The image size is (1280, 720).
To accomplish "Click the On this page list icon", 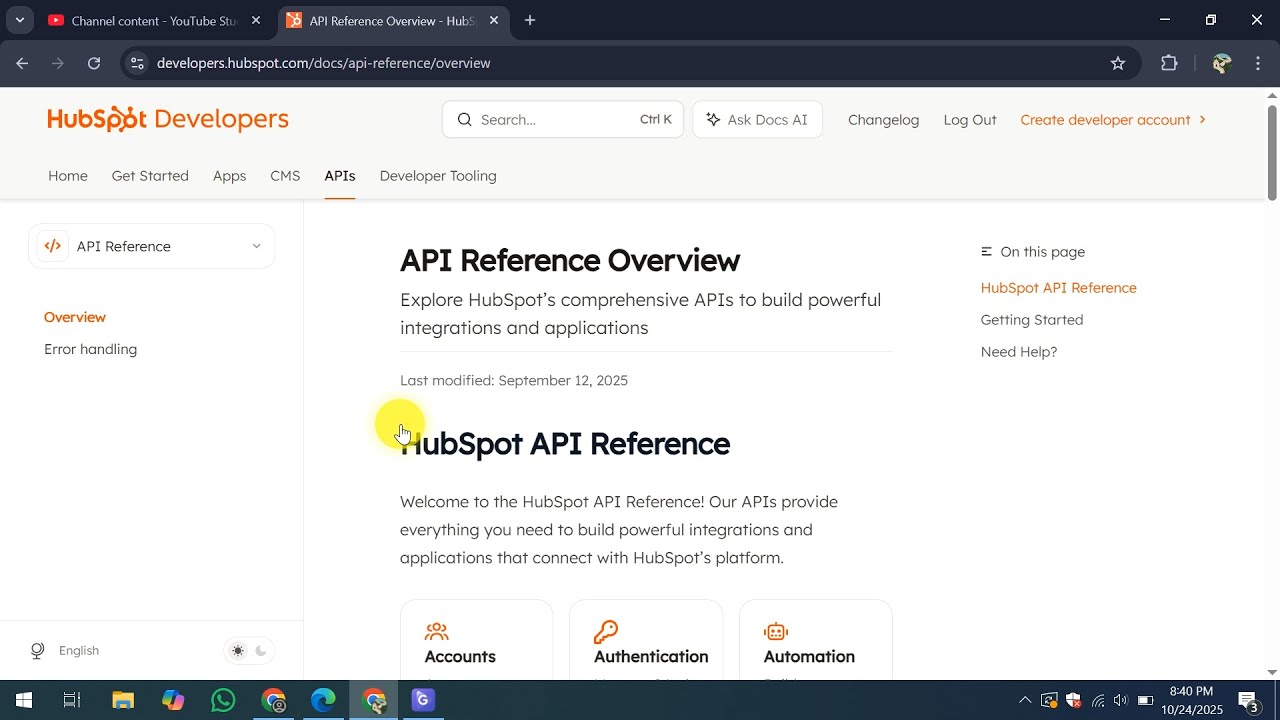I will (x=987, y=252).
